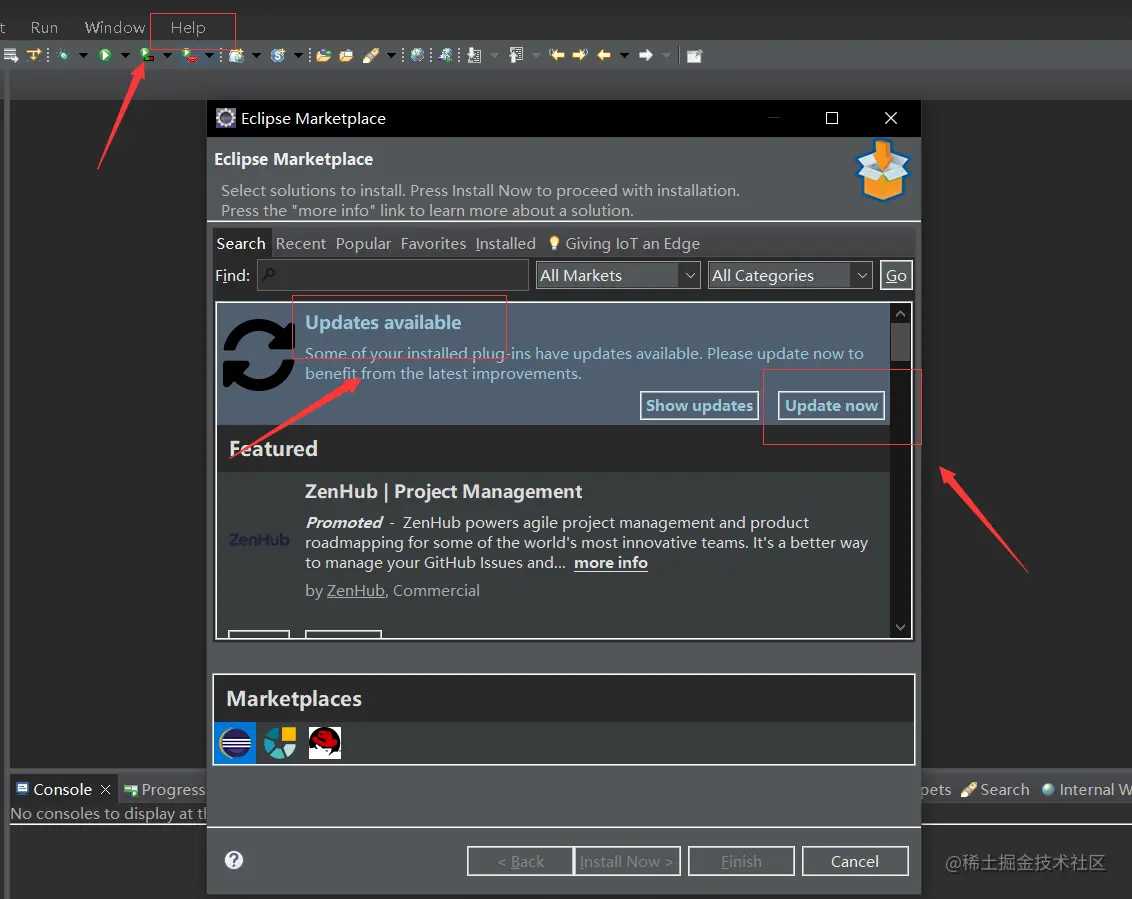Click the Pin Editor icon in toolbar
Screen dimensions: 1132x899
695,56
